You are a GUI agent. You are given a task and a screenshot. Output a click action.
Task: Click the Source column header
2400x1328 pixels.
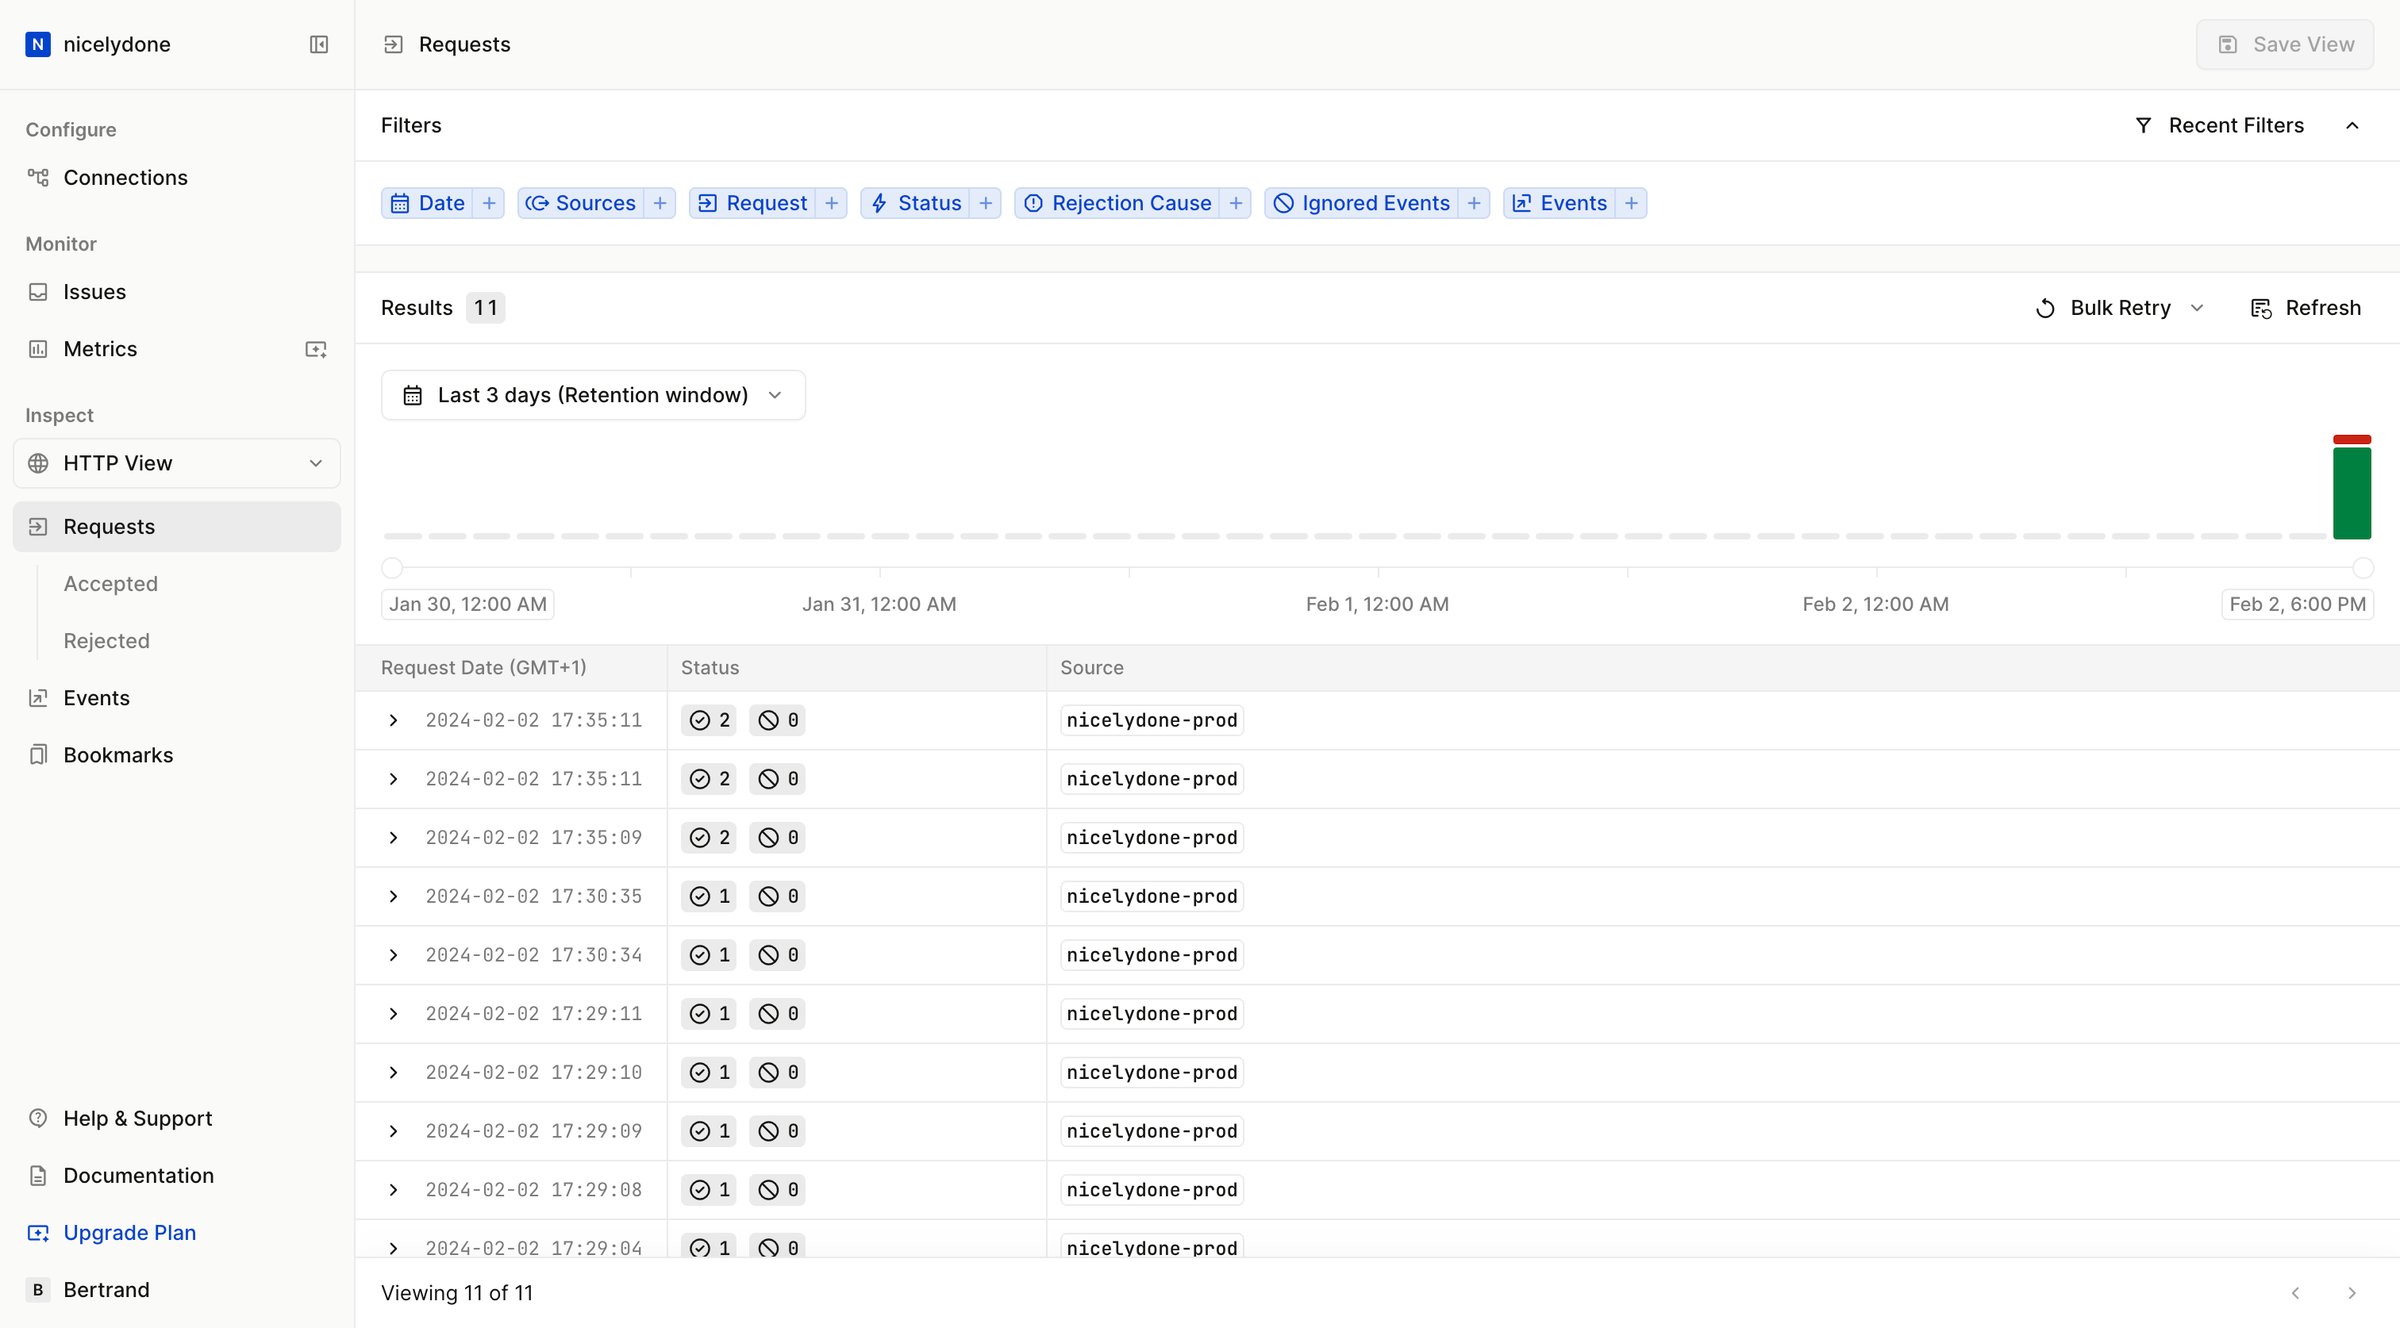(x=1091, y=667)
